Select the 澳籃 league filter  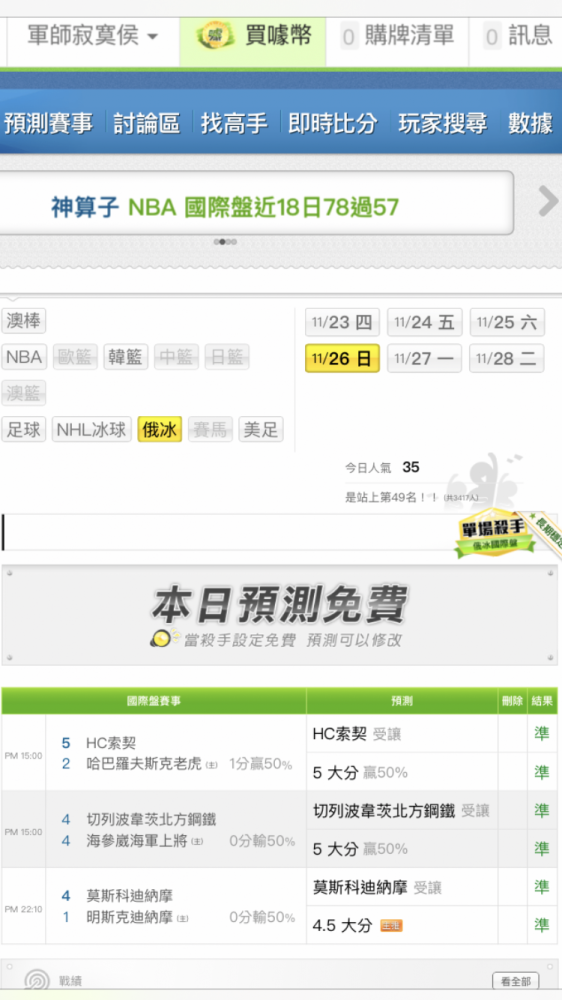(24, 393)
